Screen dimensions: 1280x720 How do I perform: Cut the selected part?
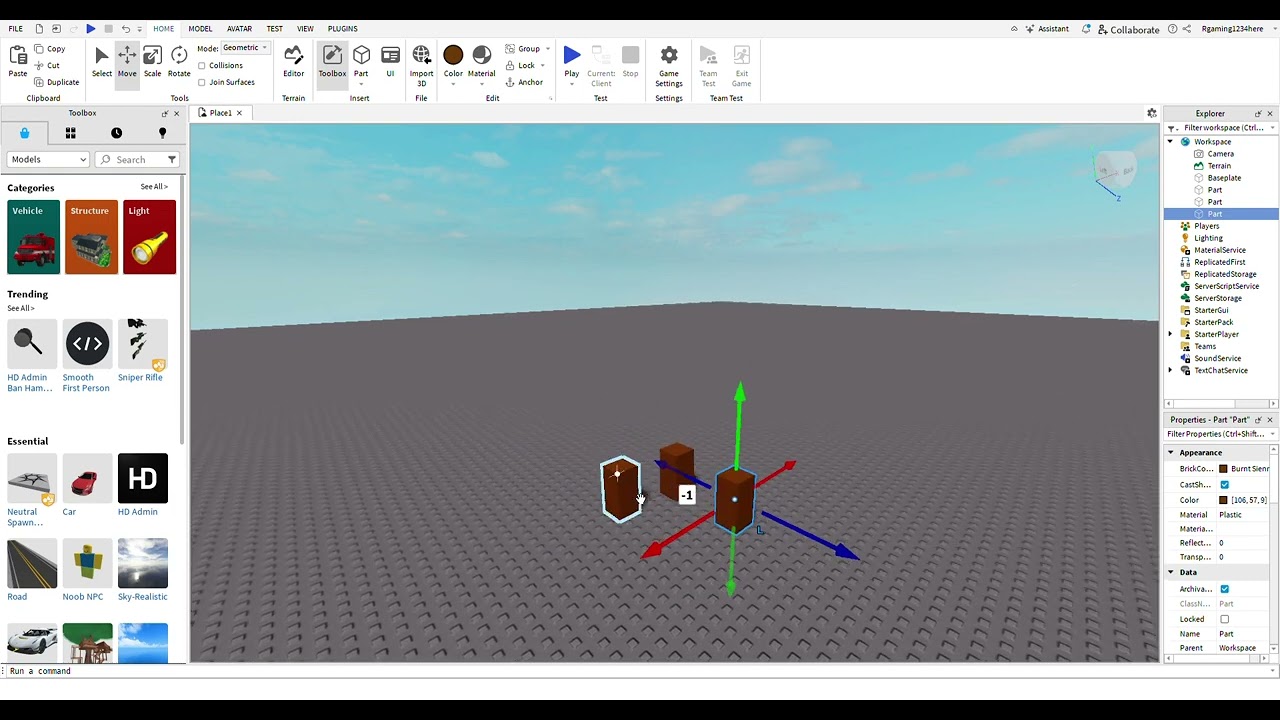[47, 65]
